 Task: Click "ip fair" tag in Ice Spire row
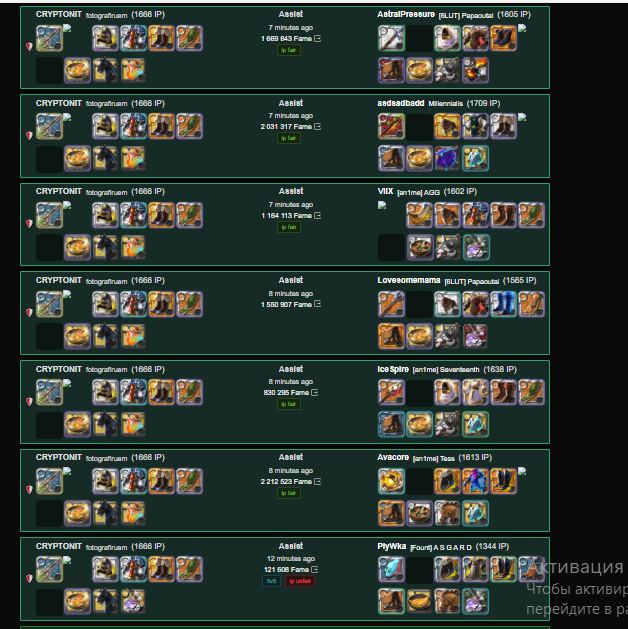coord(289,404)
